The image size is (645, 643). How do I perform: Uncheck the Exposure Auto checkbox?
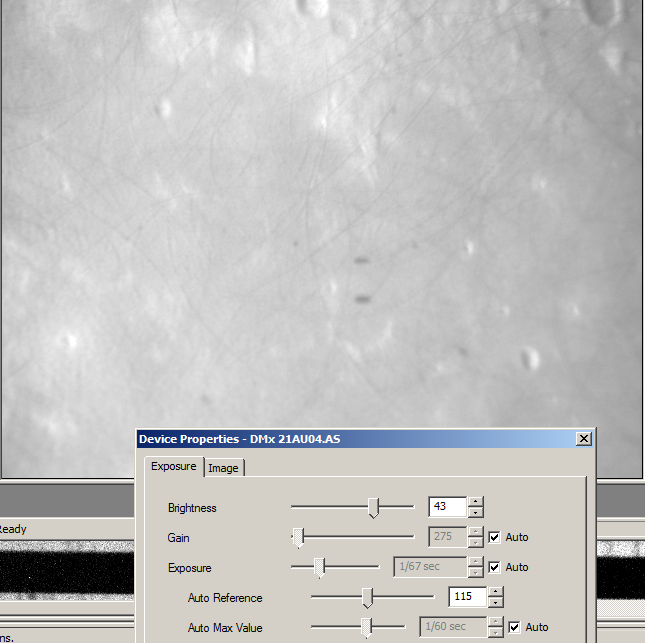[494, 568]
